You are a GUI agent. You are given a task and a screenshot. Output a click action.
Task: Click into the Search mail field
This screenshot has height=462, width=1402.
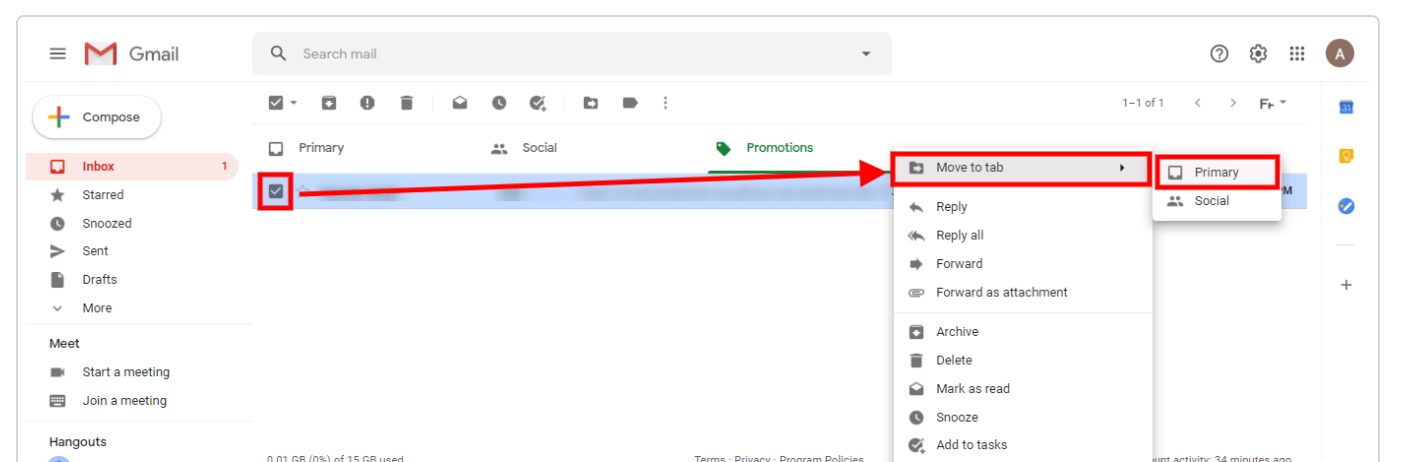click(x=572, y=54)
